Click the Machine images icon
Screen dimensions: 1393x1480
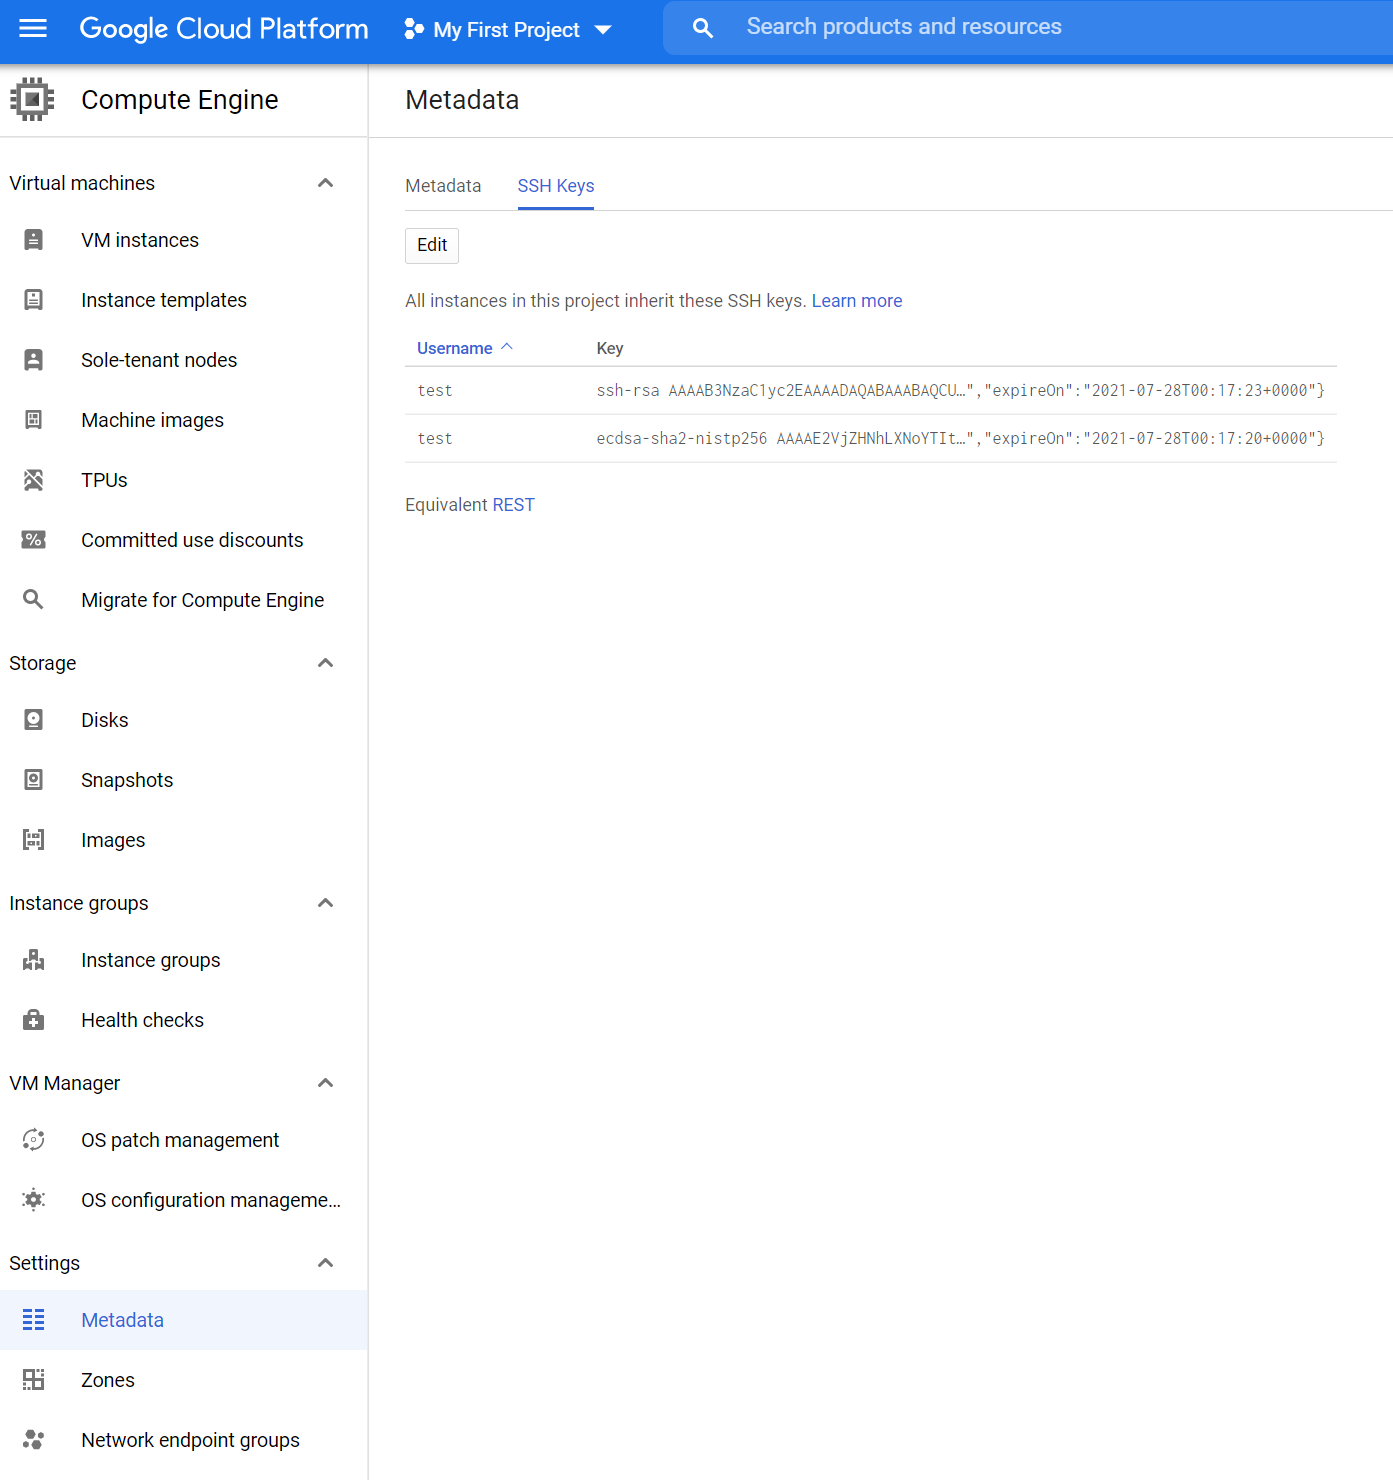pos(33,420)
